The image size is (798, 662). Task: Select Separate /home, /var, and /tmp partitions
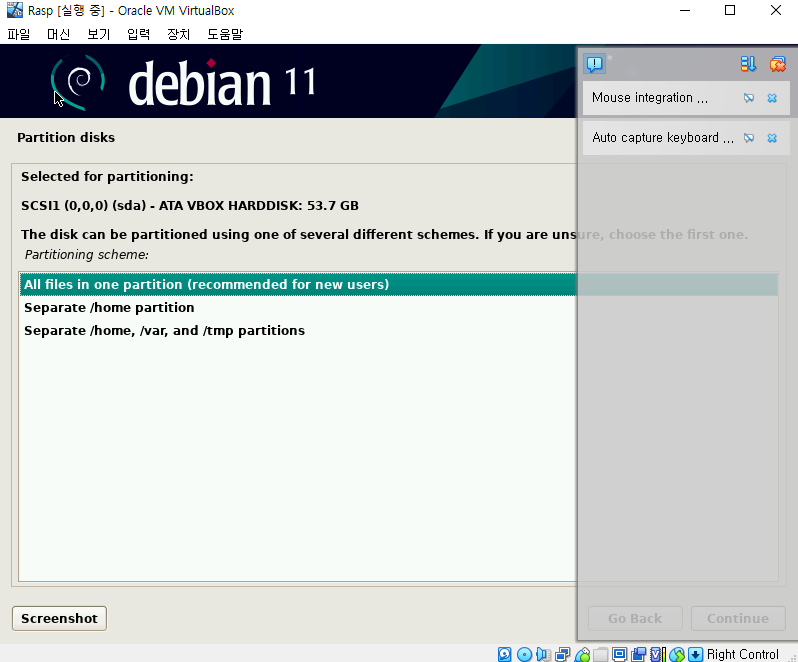(x=398, y=330)
